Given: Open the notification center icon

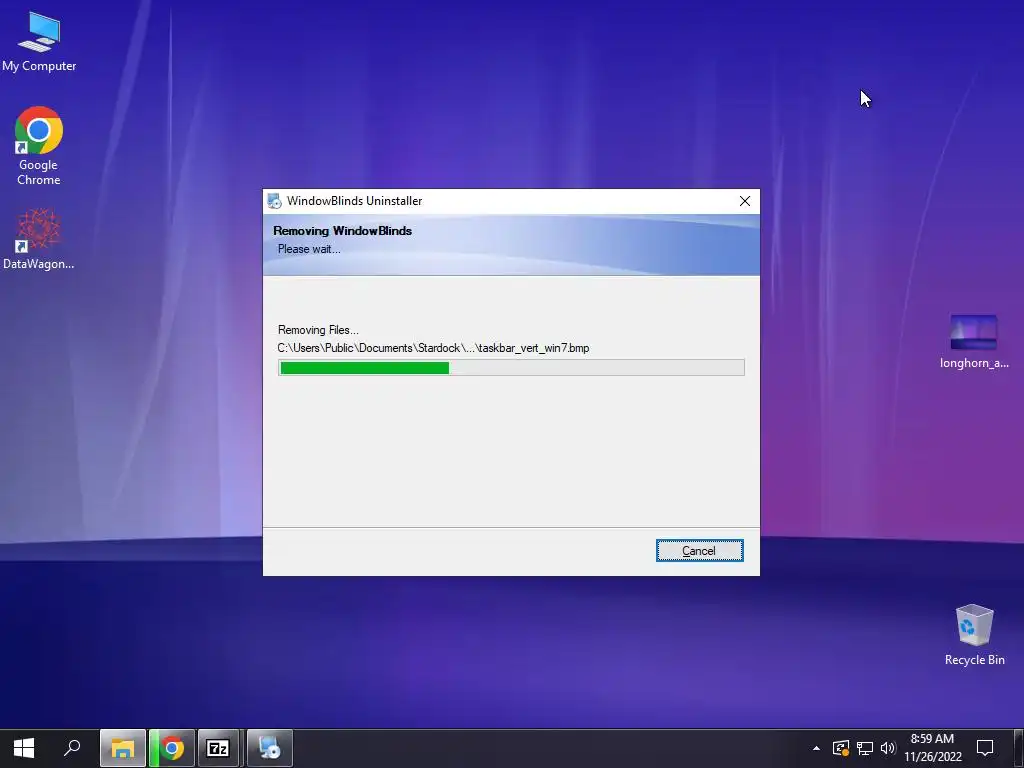Looking at the screenshot, I should (985, 748).
